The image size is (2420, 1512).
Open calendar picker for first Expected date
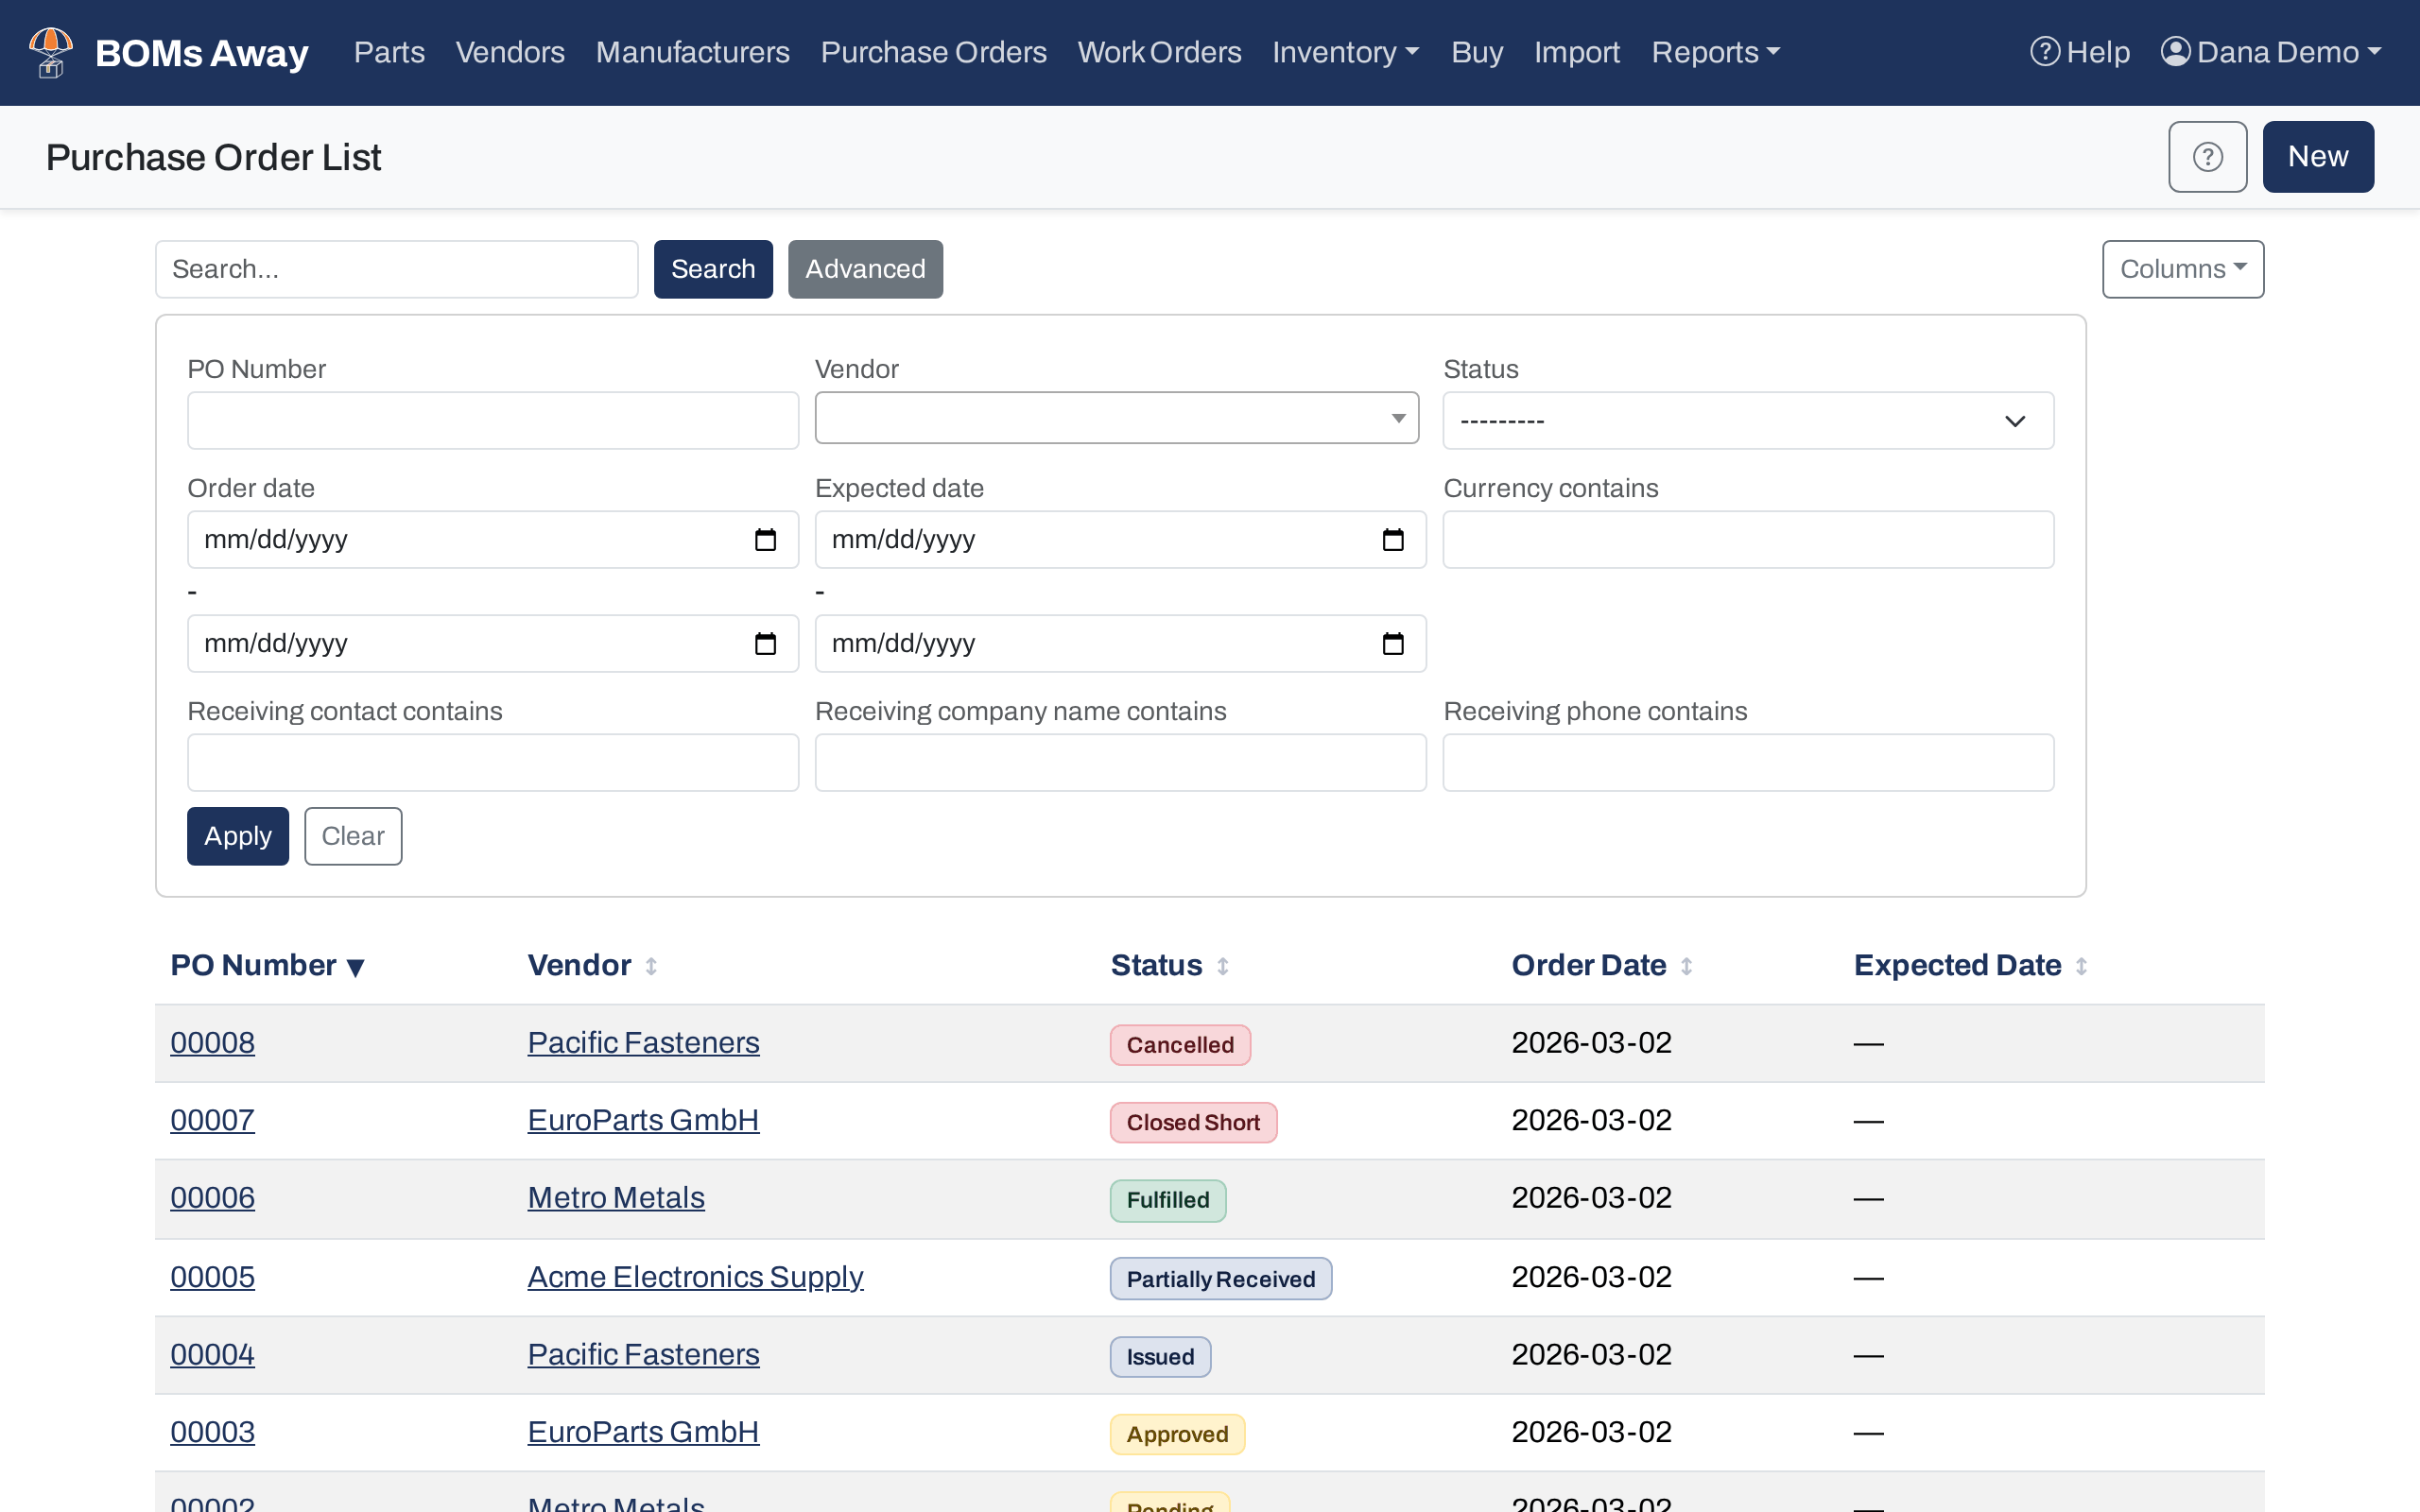(x=1392, y=540)
